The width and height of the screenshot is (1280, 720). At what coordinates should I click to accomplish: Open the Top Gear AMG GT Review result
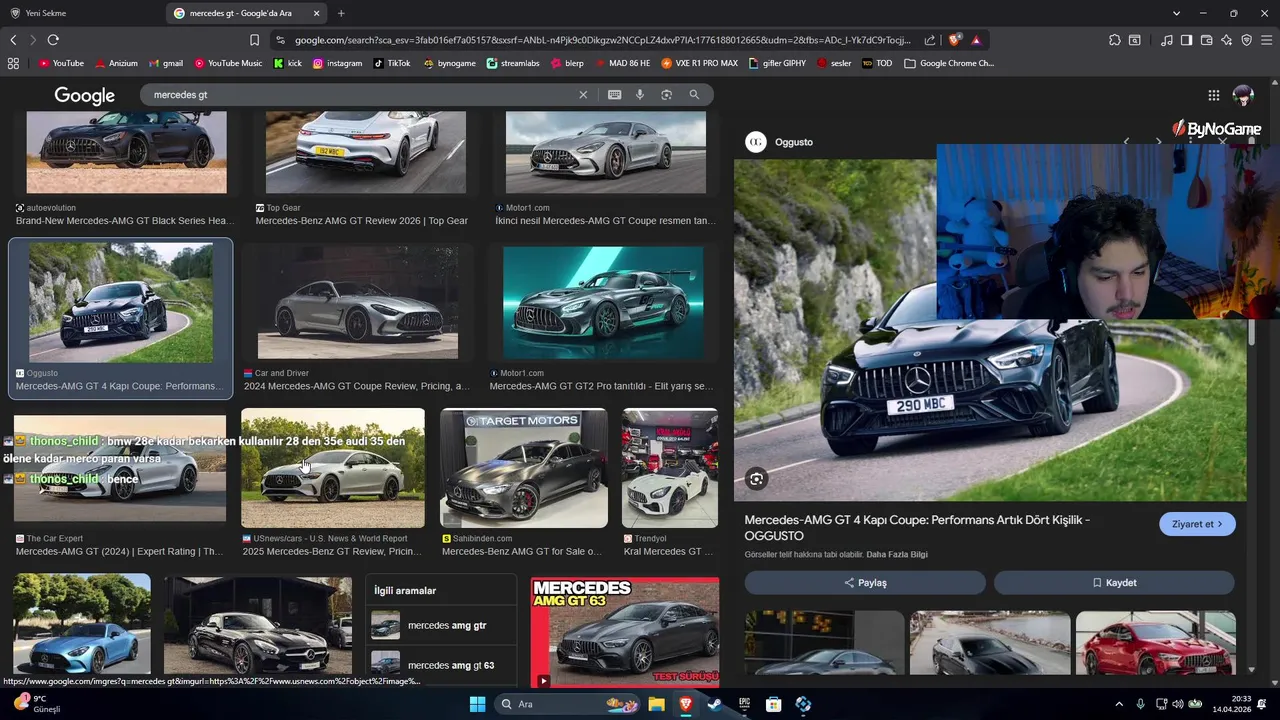coord(366,152)
